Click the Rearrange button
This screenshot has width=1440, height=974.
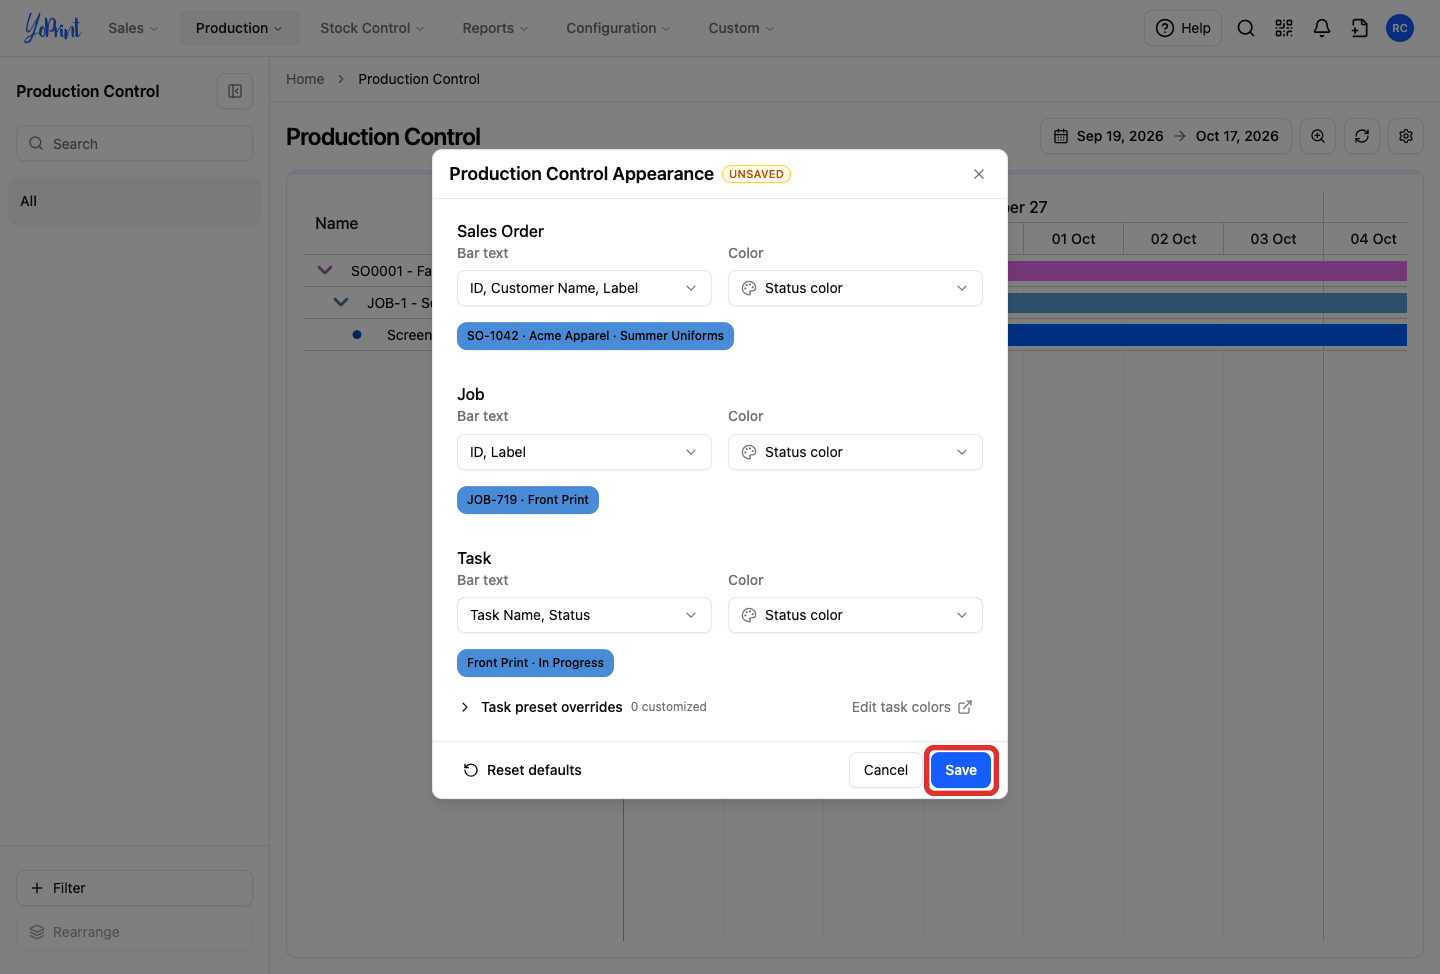(134, 932)
